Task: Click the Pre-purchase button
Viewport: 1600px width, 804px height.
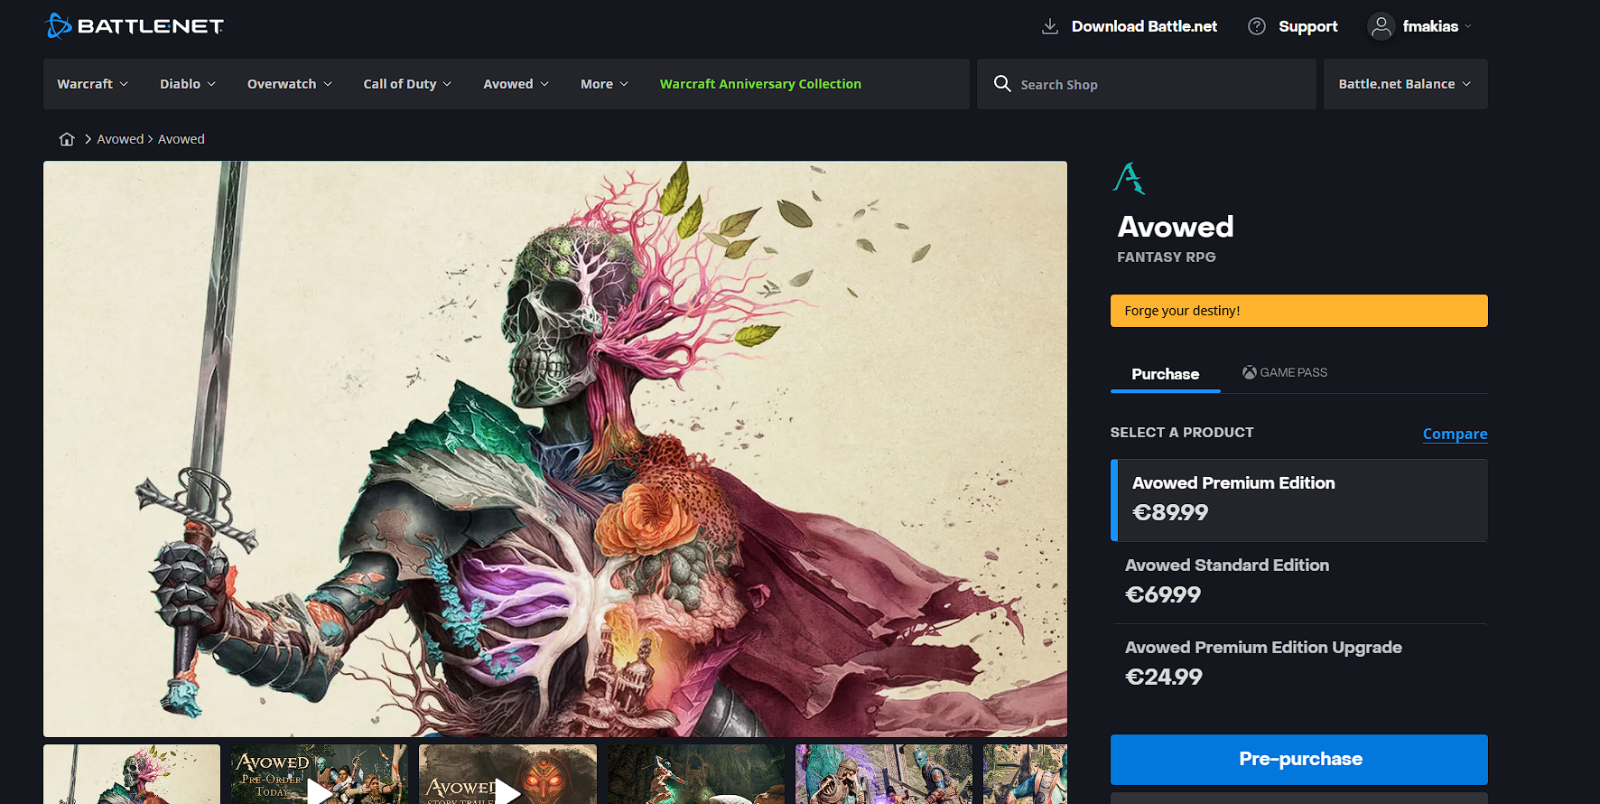Action: [x=1299, y=759]
